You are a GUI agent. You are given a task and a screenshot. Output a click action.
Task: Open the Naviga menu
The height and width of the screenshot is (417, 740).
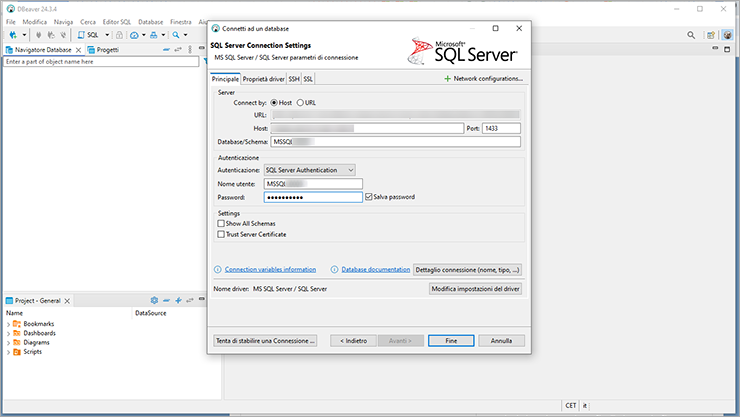click(x=63, y=22)
